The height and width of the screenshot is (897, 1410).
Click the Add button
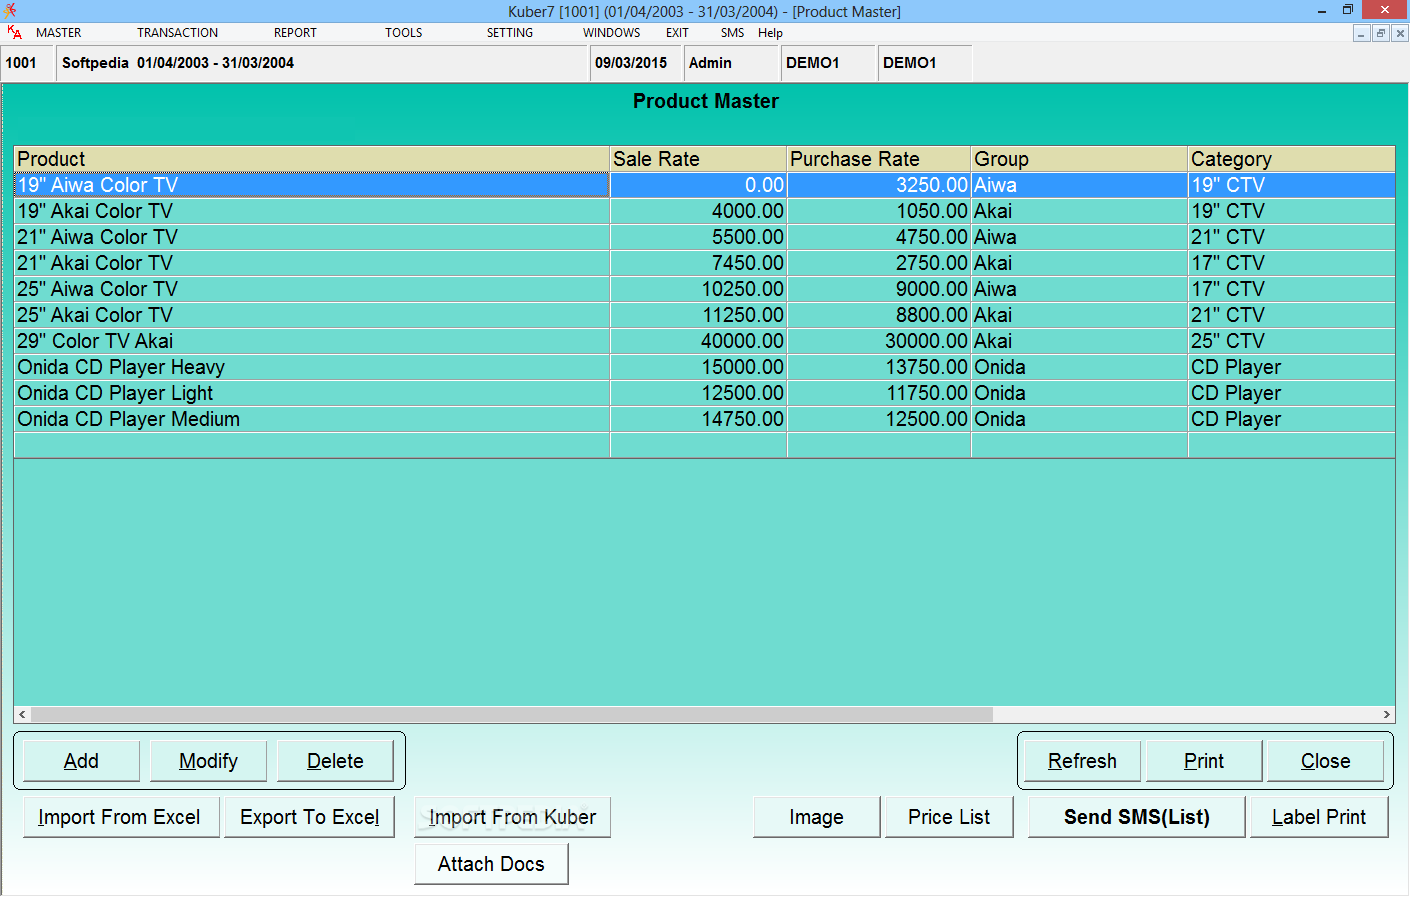[x=81, y=761]
